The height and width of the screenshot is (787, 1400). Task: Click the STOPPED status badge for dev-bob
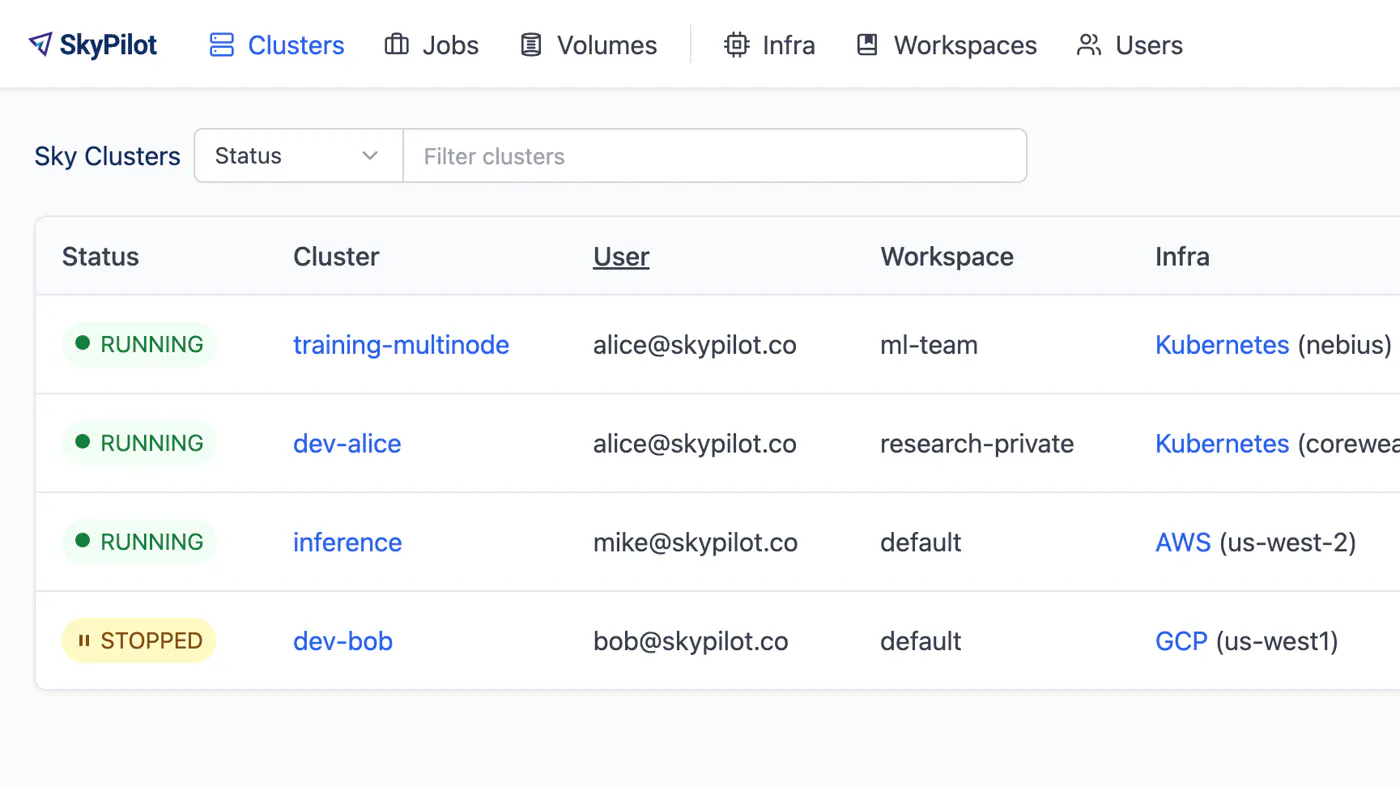pyautogui.click(x=139, y=641)
